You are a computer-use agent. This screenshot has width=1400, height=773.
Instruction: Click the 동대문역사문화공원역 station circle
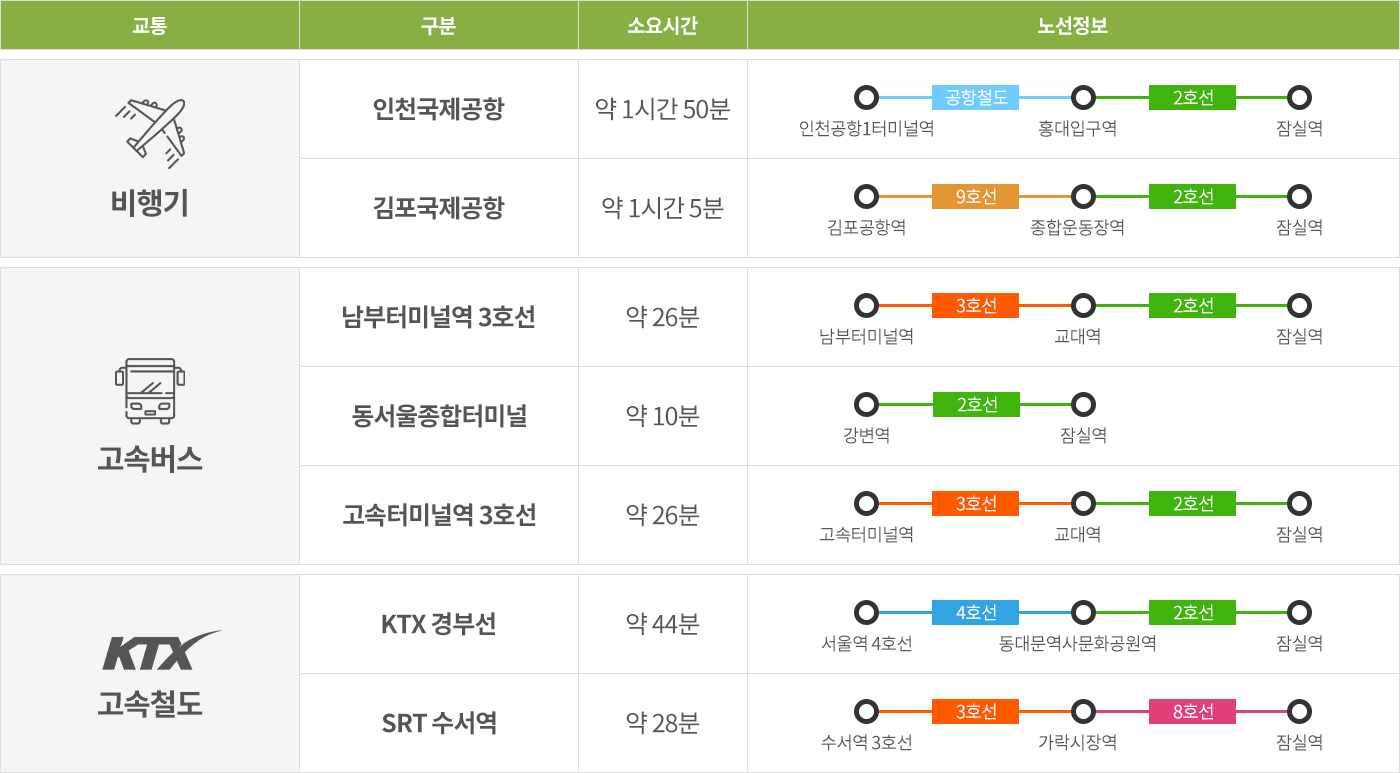point(1082,612)
